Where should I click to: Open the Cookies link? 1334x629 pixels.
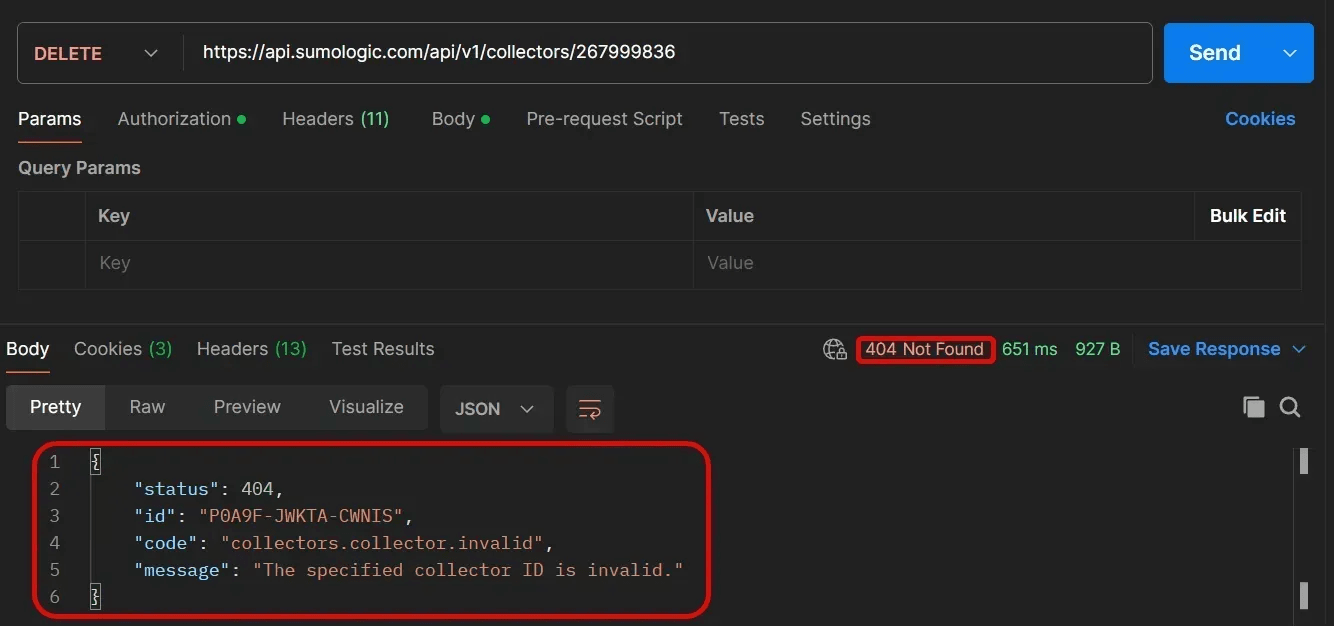[1259, 119]
